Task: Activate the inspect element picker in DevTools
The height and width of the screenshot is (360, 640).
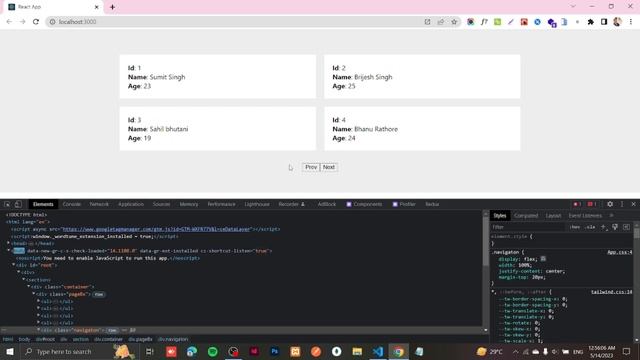Action: 7,204
